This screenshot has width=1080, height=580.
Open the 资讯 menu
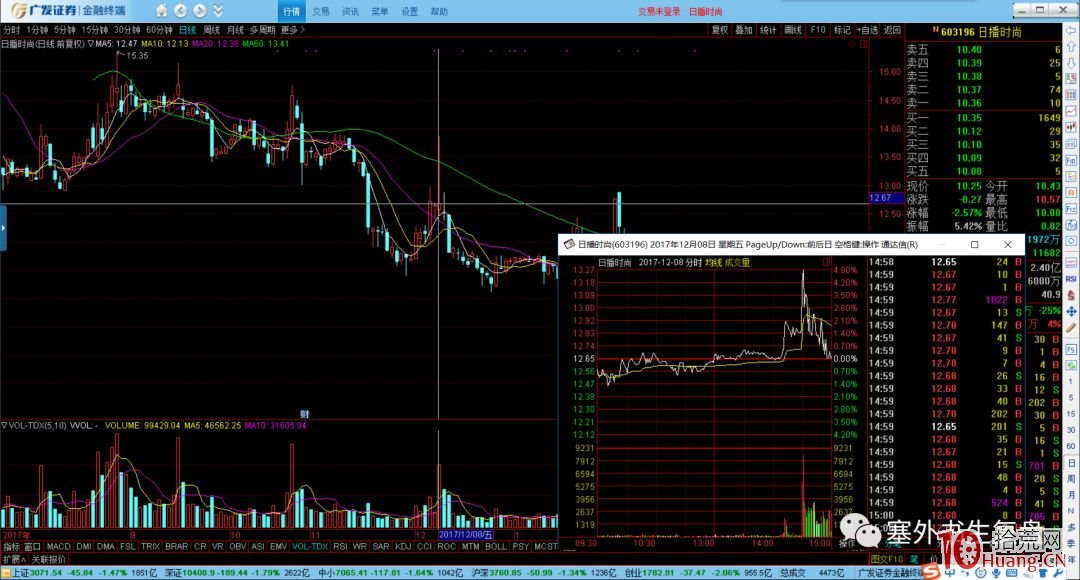coord(351,12)
